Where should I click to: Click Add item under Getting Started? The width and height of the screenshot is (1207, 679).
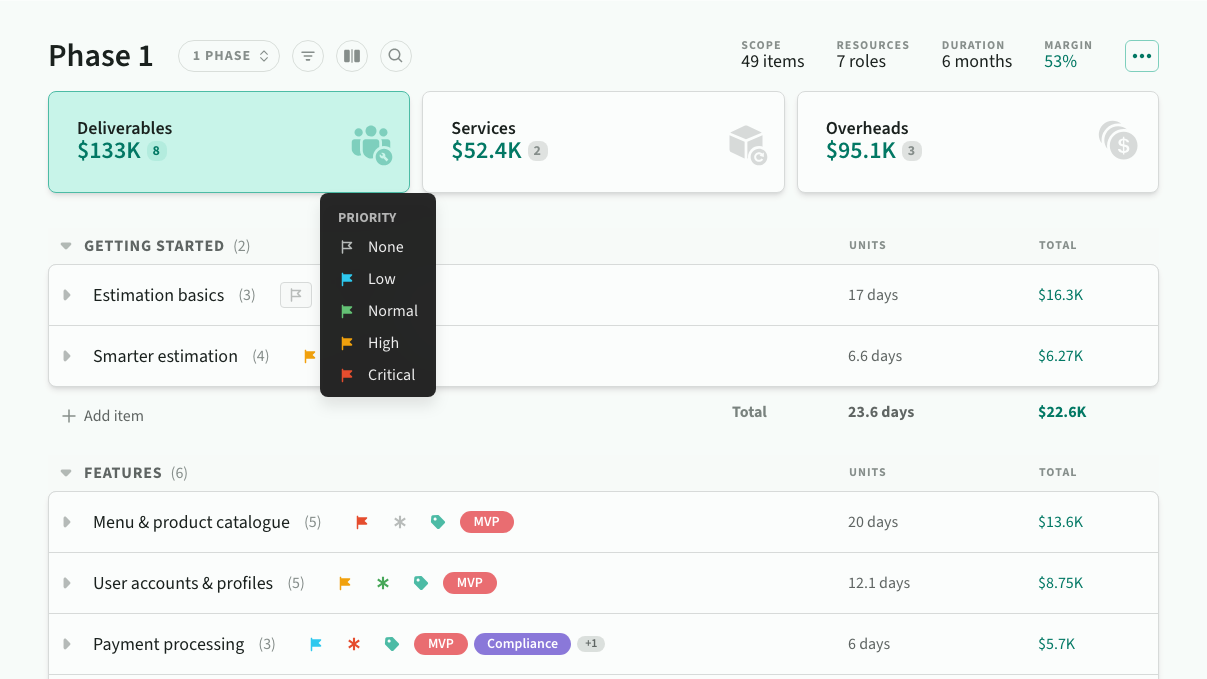click(104, 416)
